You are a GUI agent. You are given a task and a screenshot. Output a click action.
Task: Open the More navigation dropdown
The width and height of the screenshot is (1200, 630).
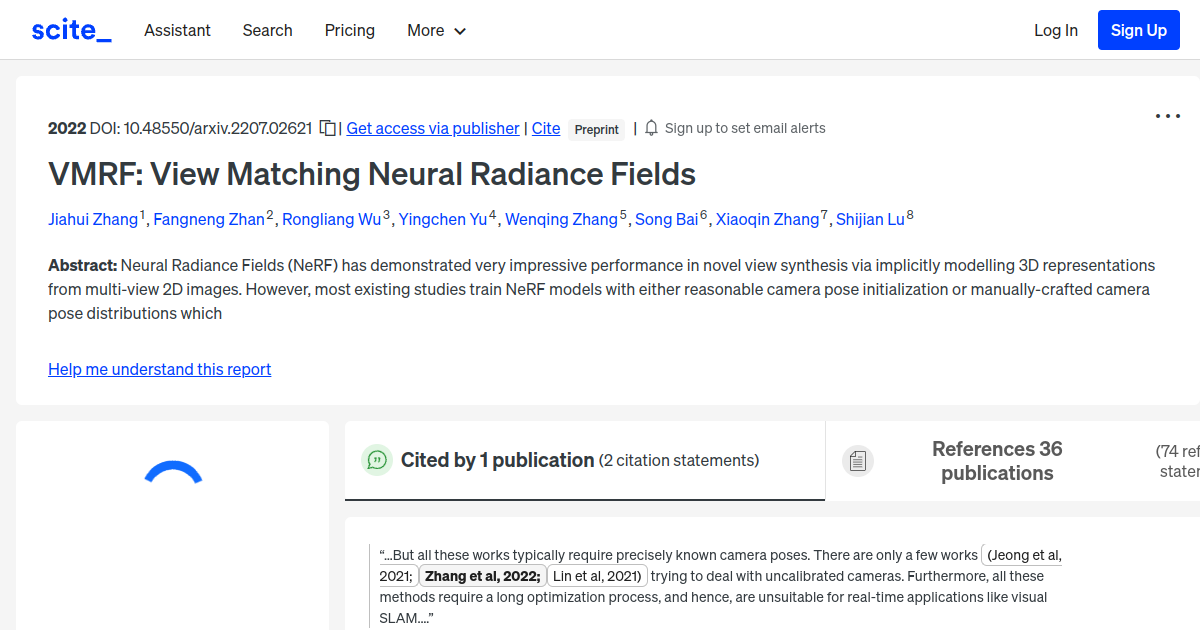point(436,31)
